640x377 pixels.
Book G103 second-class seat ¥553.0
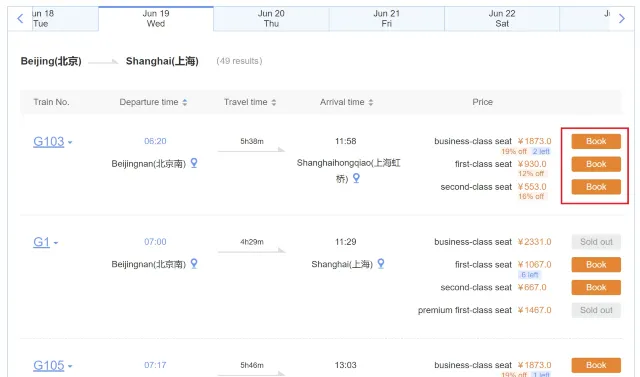596,187
